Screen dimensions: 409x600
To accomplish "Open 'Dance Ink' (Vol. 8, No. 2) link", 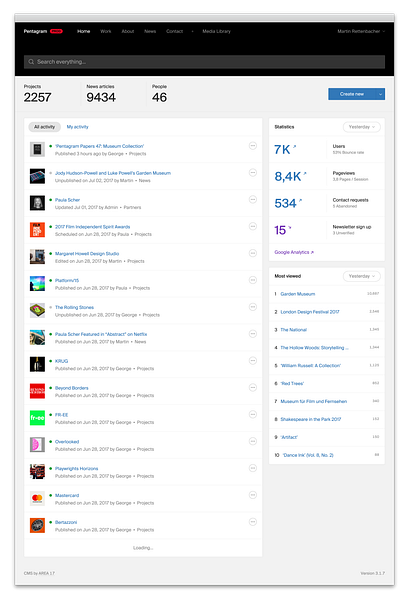I will click(x=308, y=455).
